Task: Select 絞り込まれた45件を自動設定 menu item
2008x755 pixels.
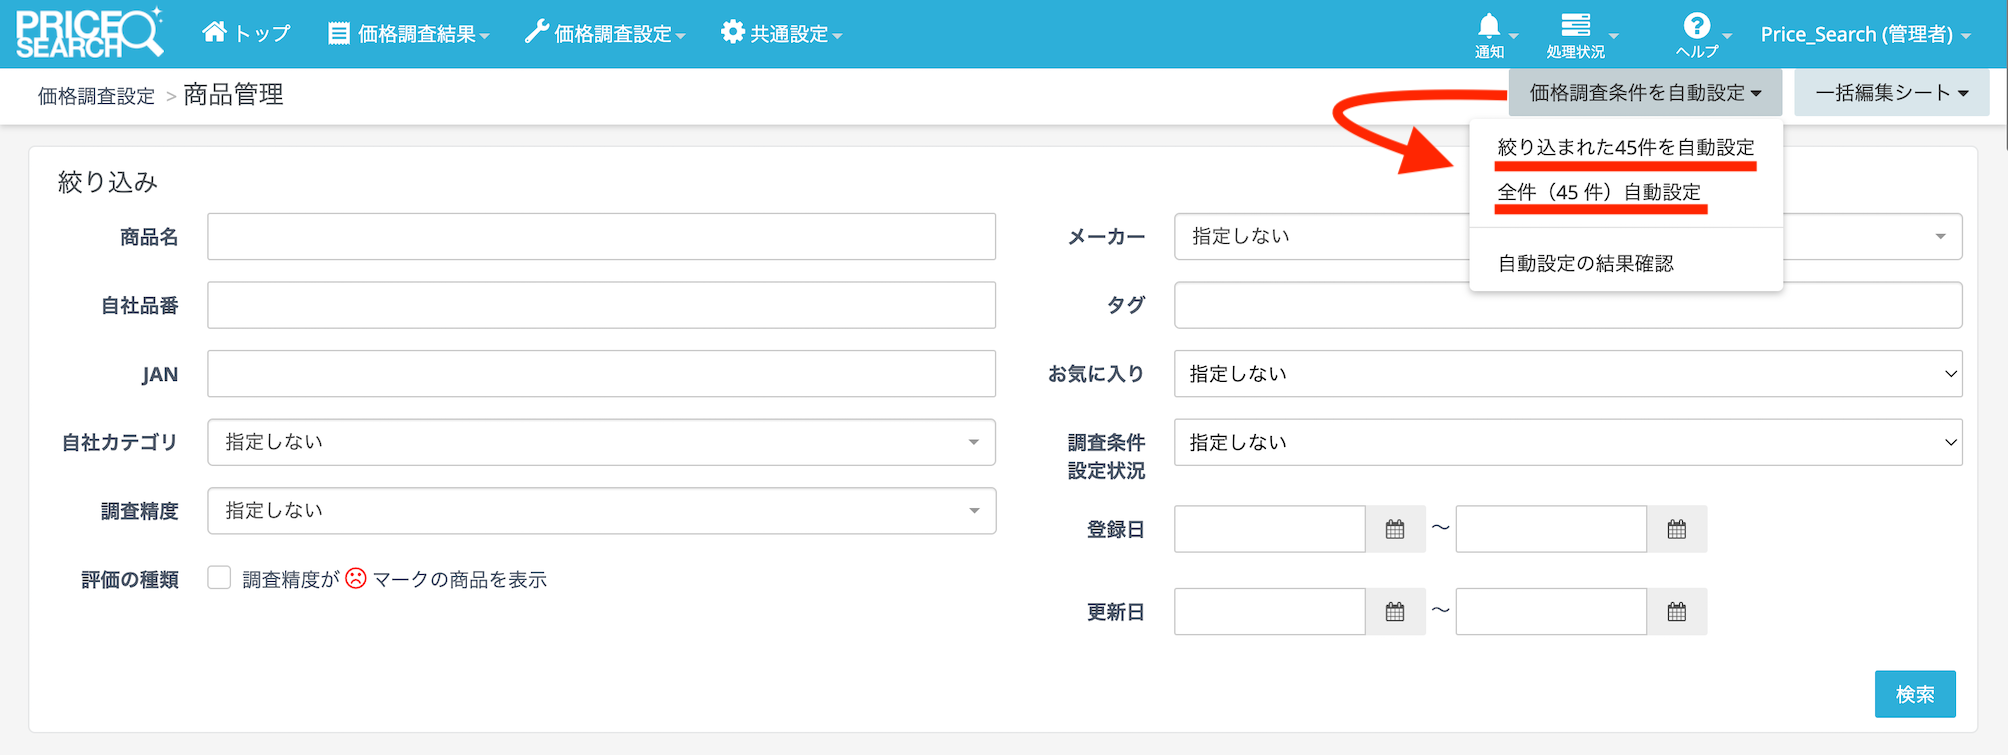Action: point(1625,148)
